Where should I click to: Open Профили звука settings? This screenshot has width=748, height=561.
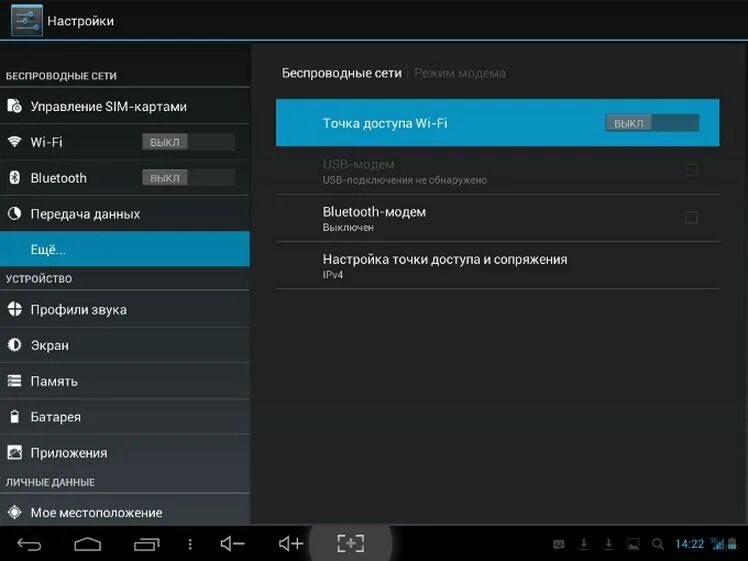click(x=125, y=309)
